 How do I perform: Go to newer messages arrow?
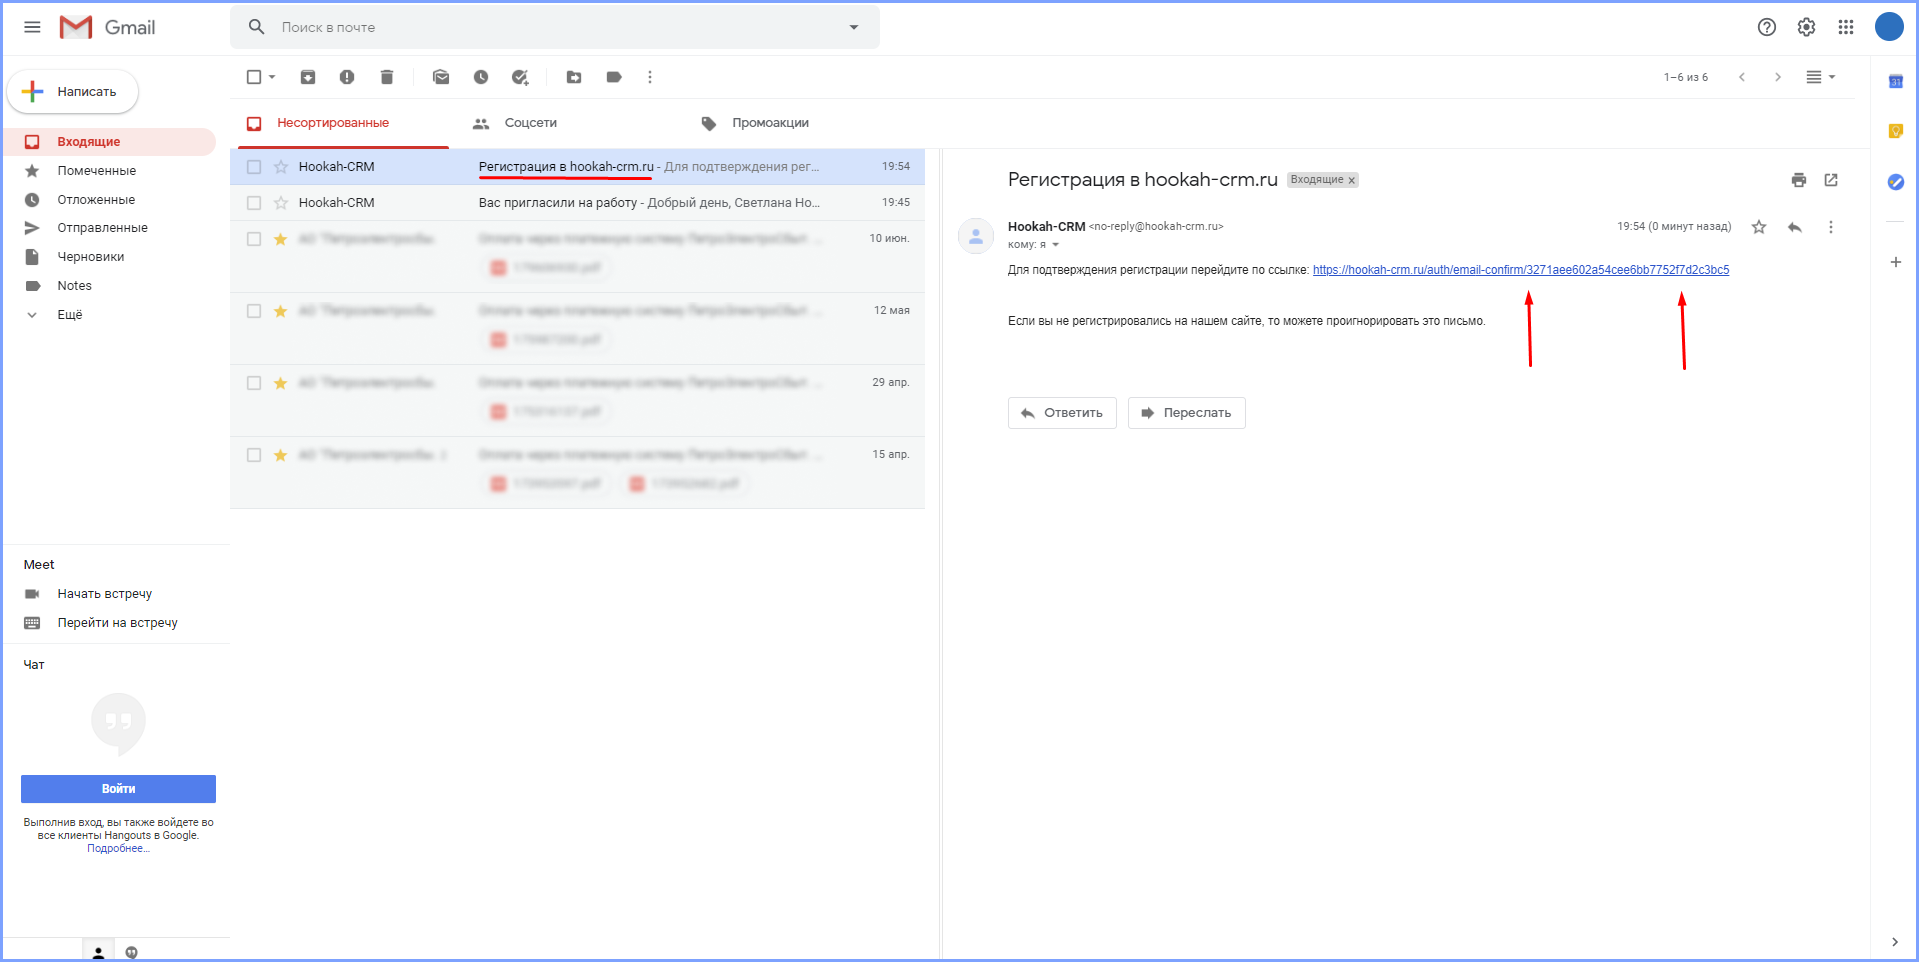(x=1742, y=77)
